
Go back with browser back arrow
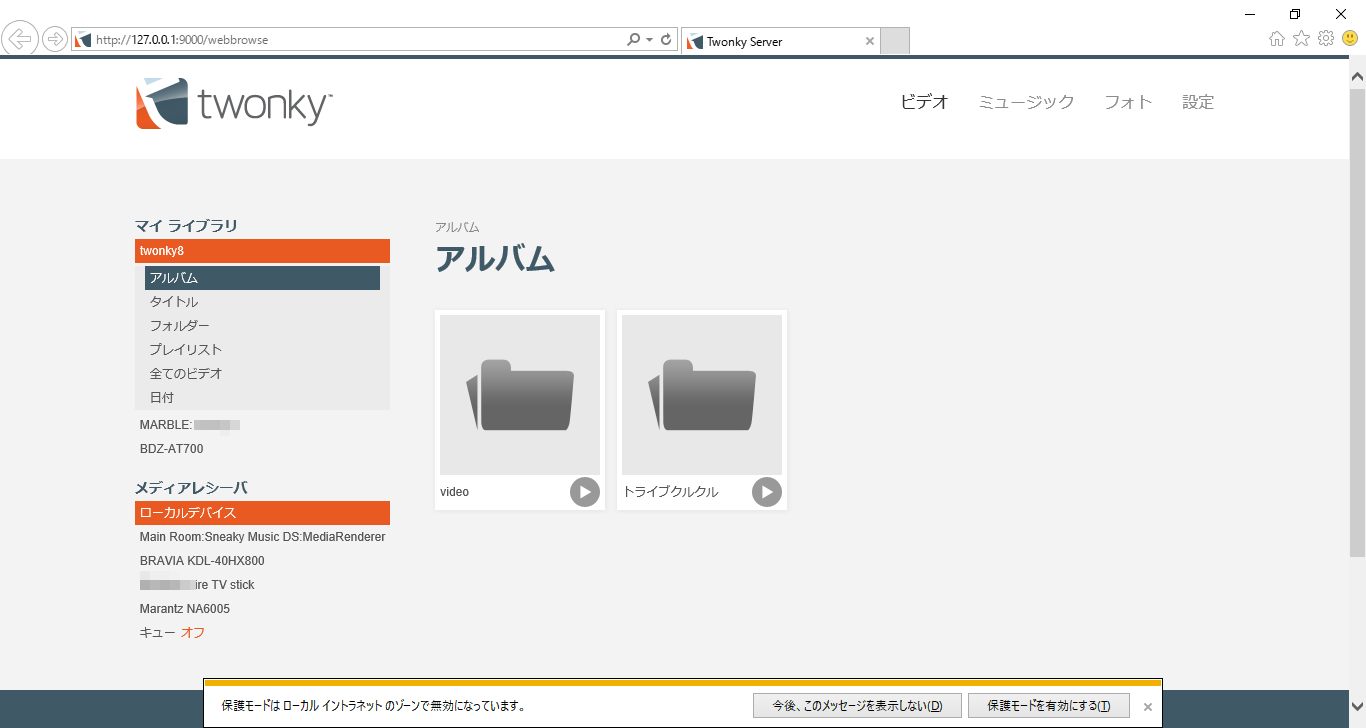[21, 39]
